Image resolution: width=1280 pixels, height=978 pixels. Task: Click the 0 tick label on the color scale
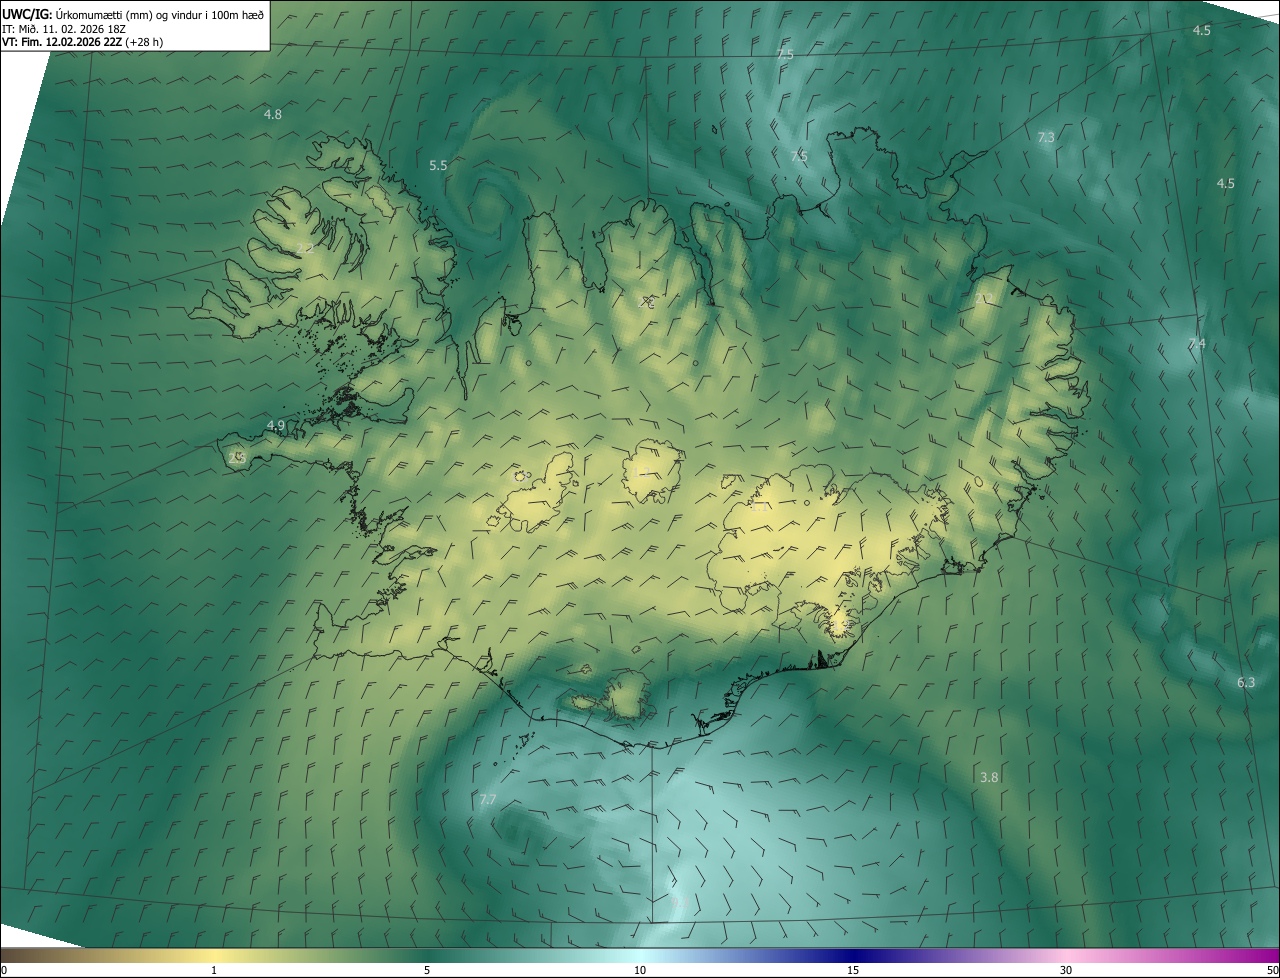point(4,971)
